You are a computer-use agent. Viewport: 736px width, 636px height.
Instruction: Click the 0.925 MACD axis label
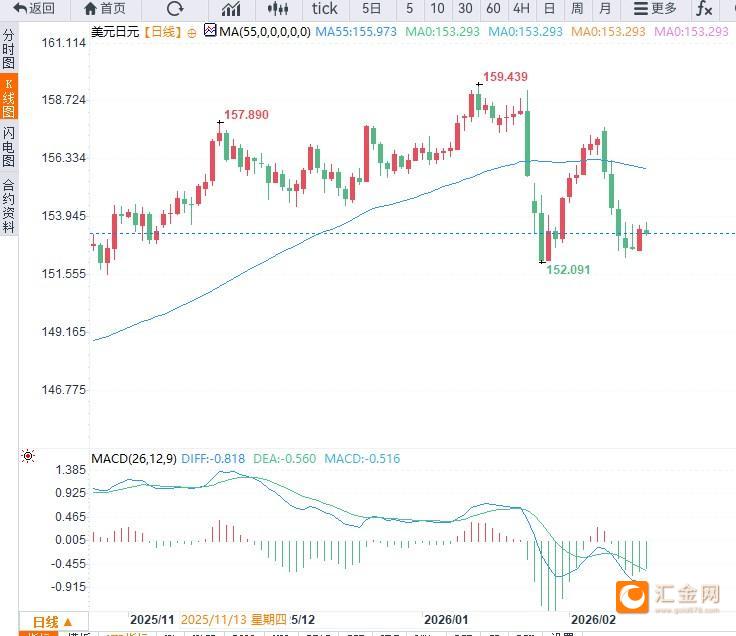70,493
